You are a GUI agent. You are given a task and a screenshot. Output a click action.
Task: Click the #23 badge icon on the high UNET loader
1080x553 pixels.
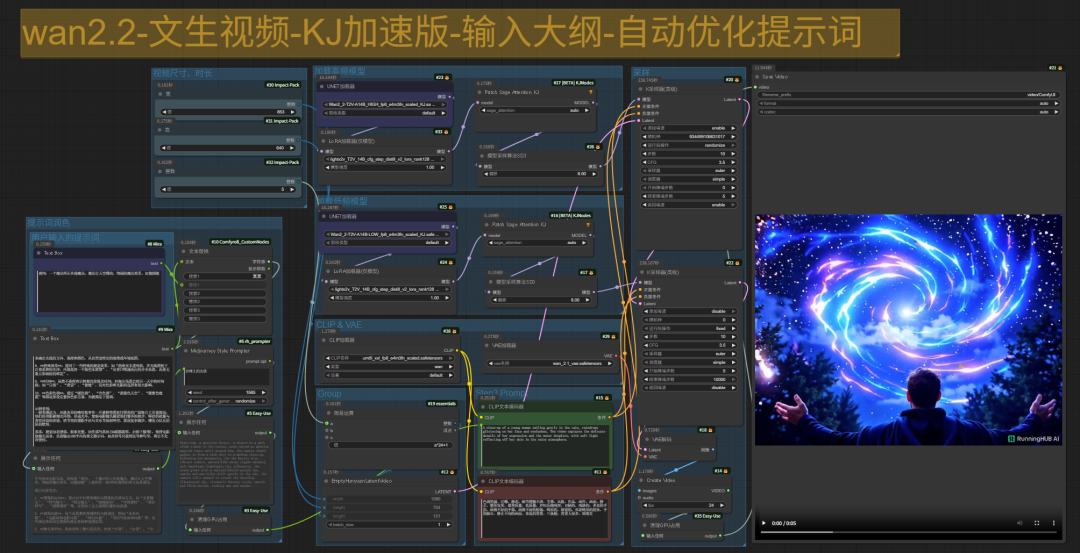(x=442, y=78)
